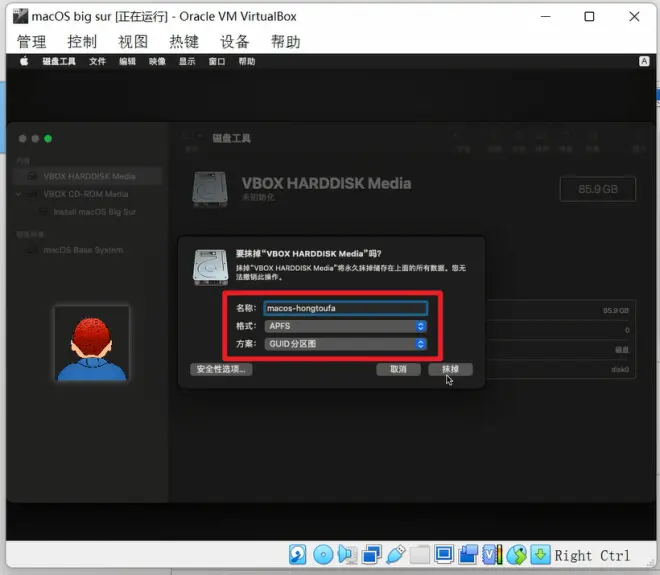
Task: Click the 抹掉 erase button
Action: 450,369
